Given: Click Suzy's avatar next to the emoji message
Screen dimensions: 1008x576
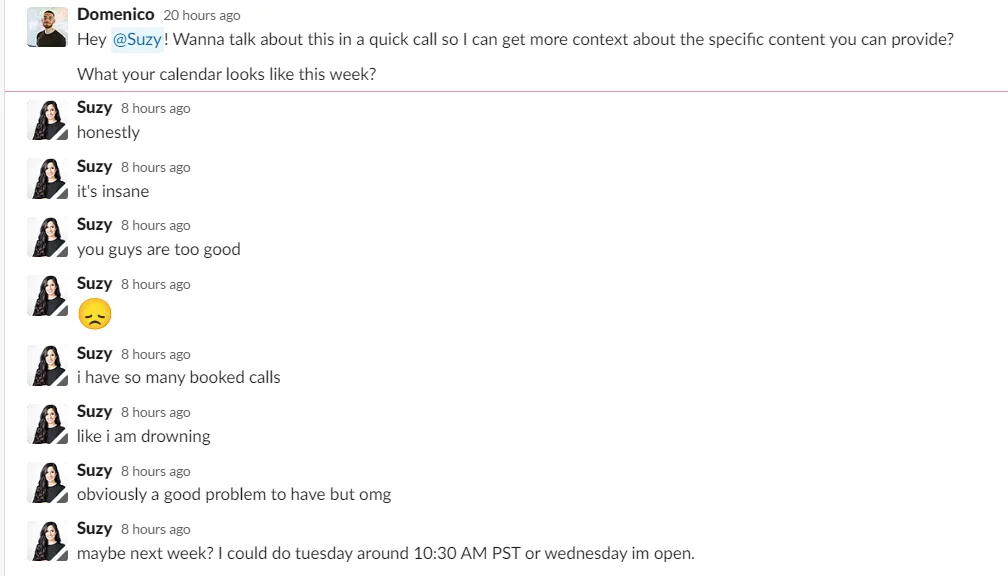Looking at the screenshot, I should (x=48, y=296).
